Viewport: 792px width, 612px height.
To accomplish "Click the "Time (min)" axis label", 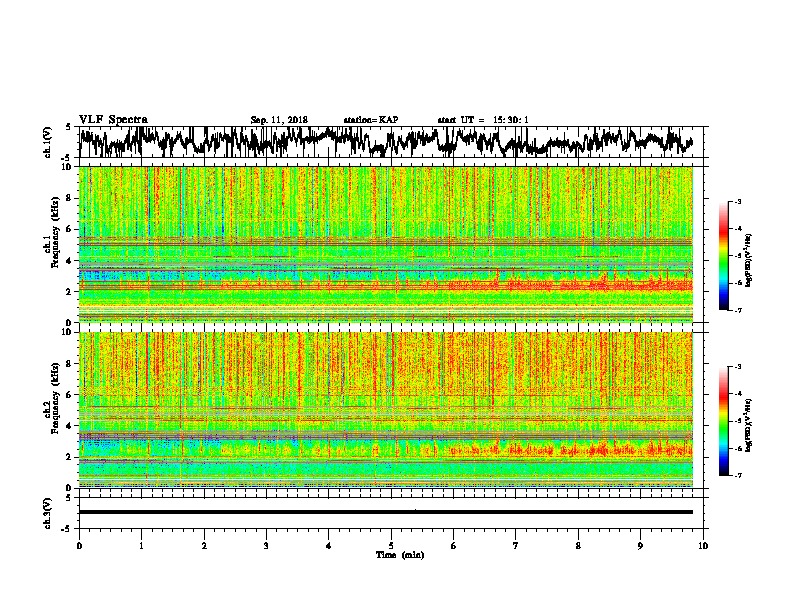I will tap(400, 555).
